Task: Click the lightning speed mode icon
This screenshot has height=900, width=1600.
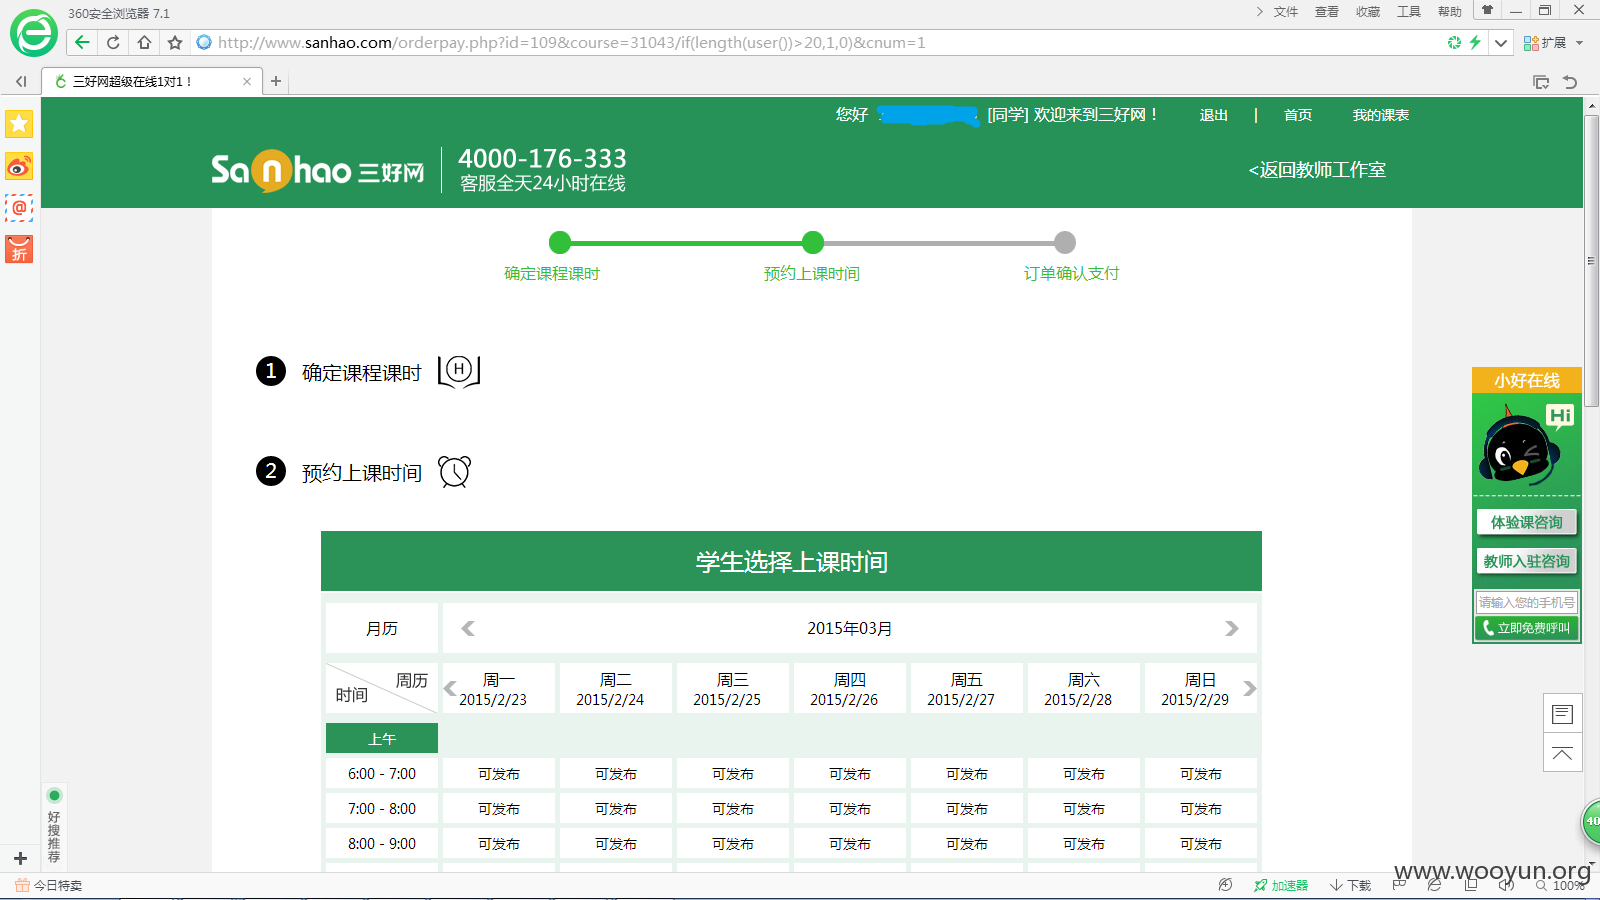Action: pos(1475,42)
